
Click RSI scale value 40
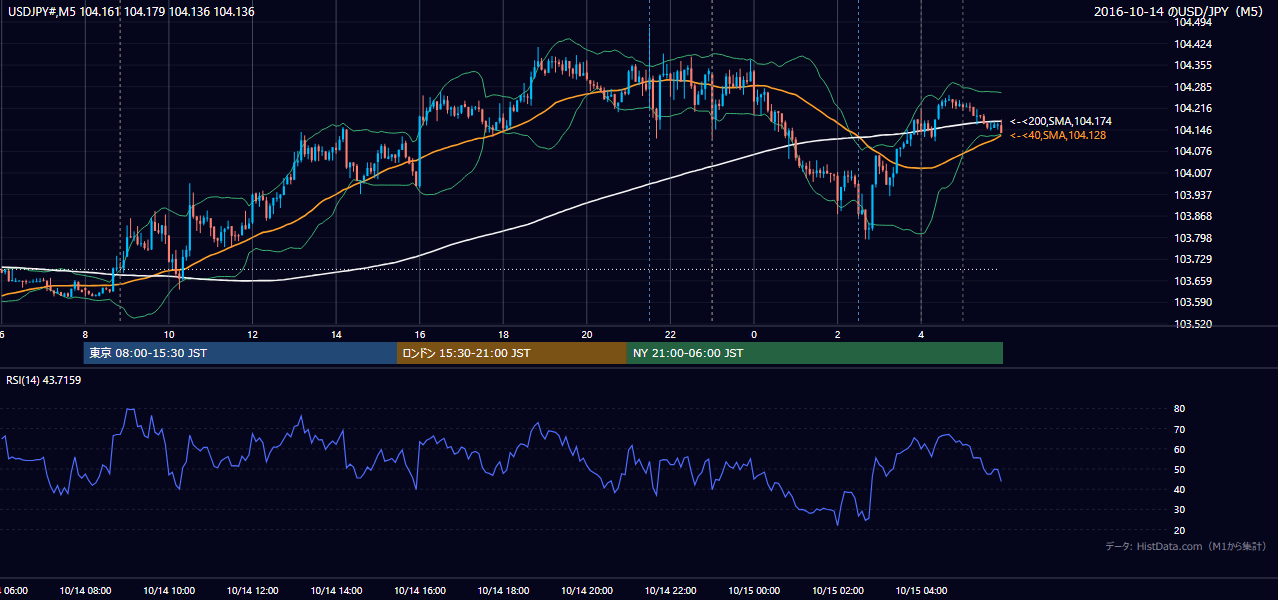click(1180, 489)
